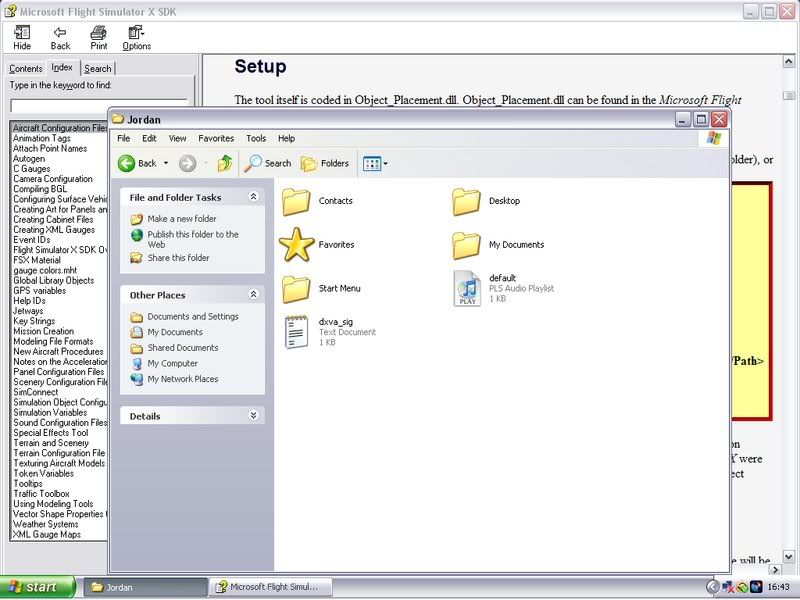Select XML Gauge Maps index entry
The height and width of the screenshot is (600, 800).
47,535
